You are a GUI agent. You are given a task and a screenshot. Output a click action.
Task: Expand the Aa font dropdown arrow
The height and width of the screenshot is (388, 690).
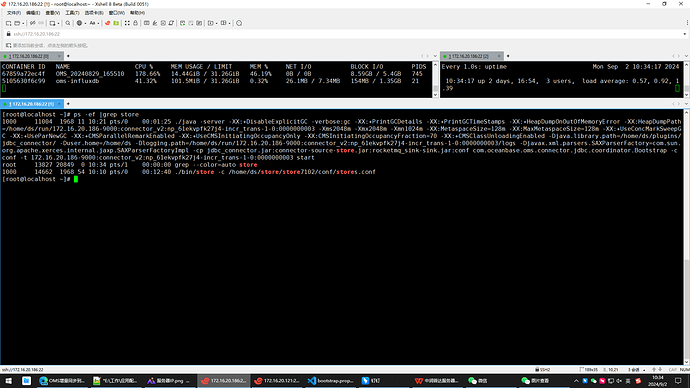(98, 23)
